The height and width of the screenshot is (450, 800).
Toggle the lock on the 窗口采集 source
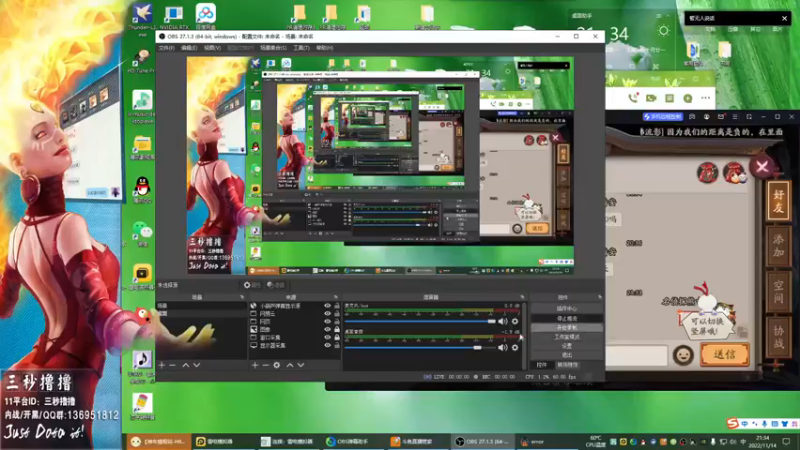point(337,337)
